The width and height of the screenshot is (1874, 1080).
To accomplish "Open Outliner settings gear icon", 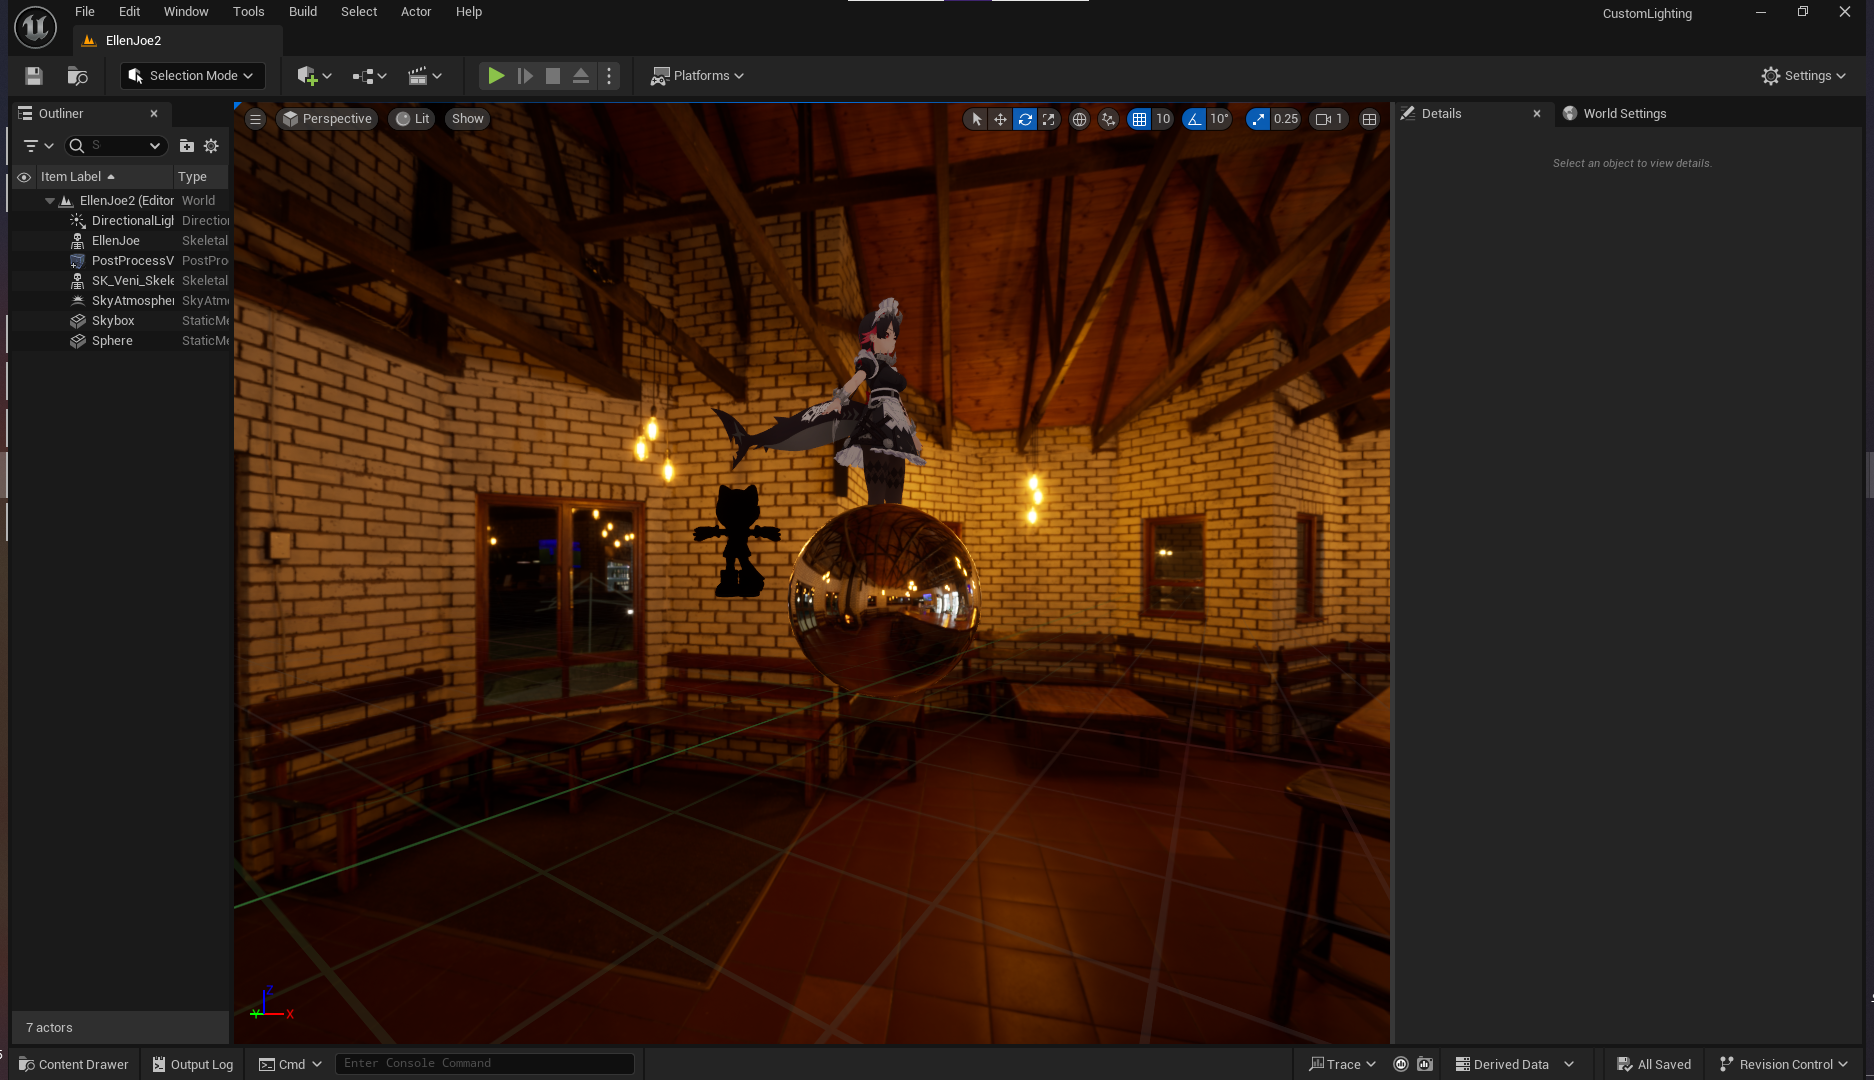I will [x=211, y=146].
